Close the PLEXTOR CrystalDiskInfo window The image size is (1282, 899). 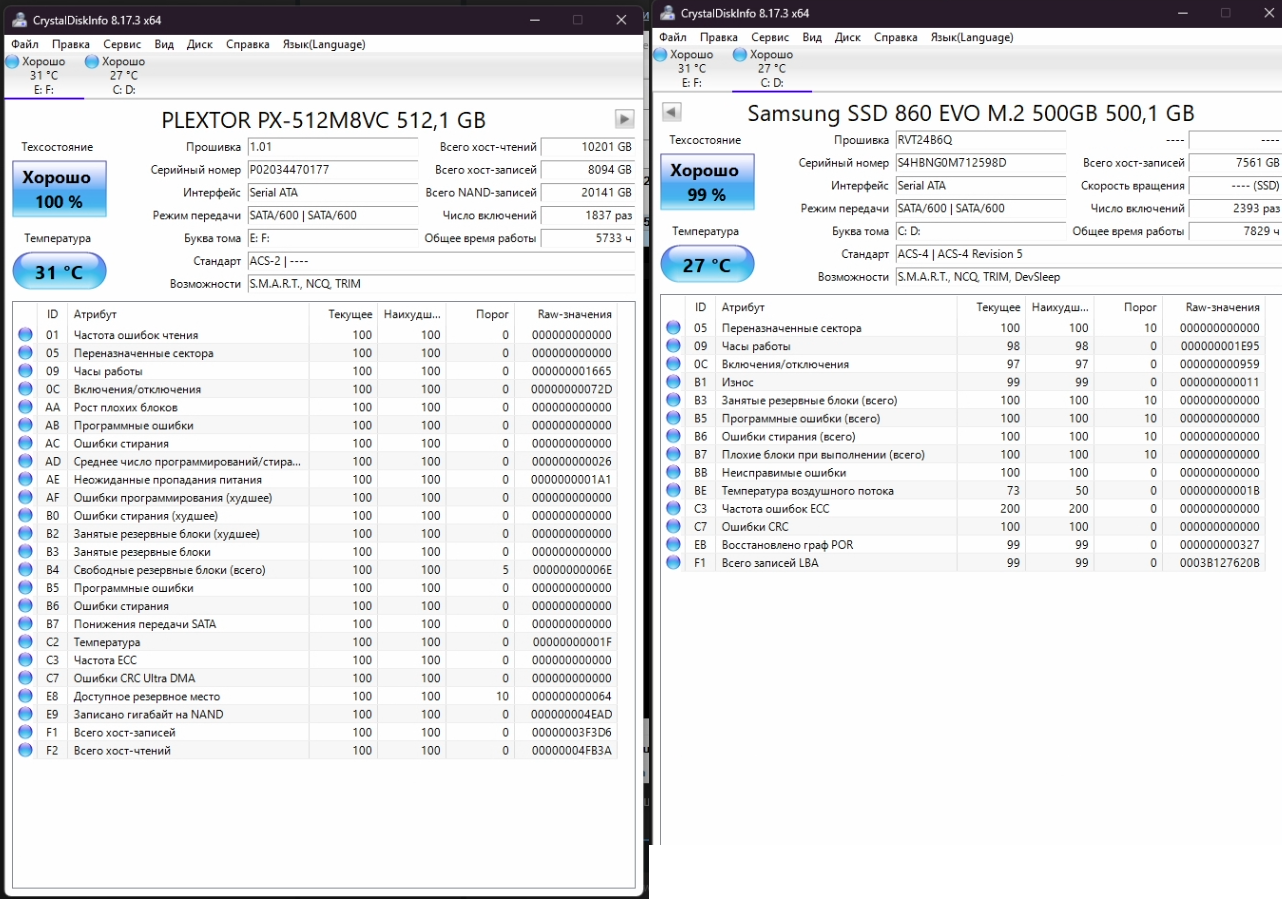[x=622, y=20]
